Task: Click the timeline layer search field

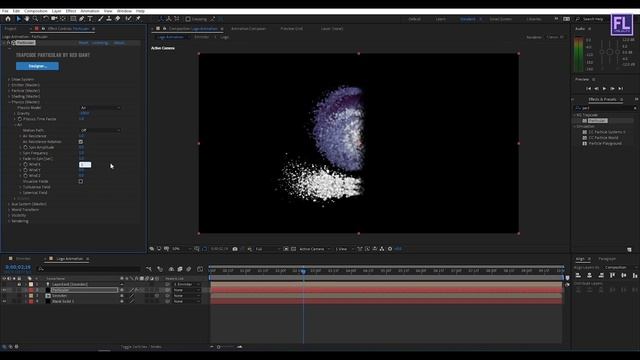Action: [90, 269]
